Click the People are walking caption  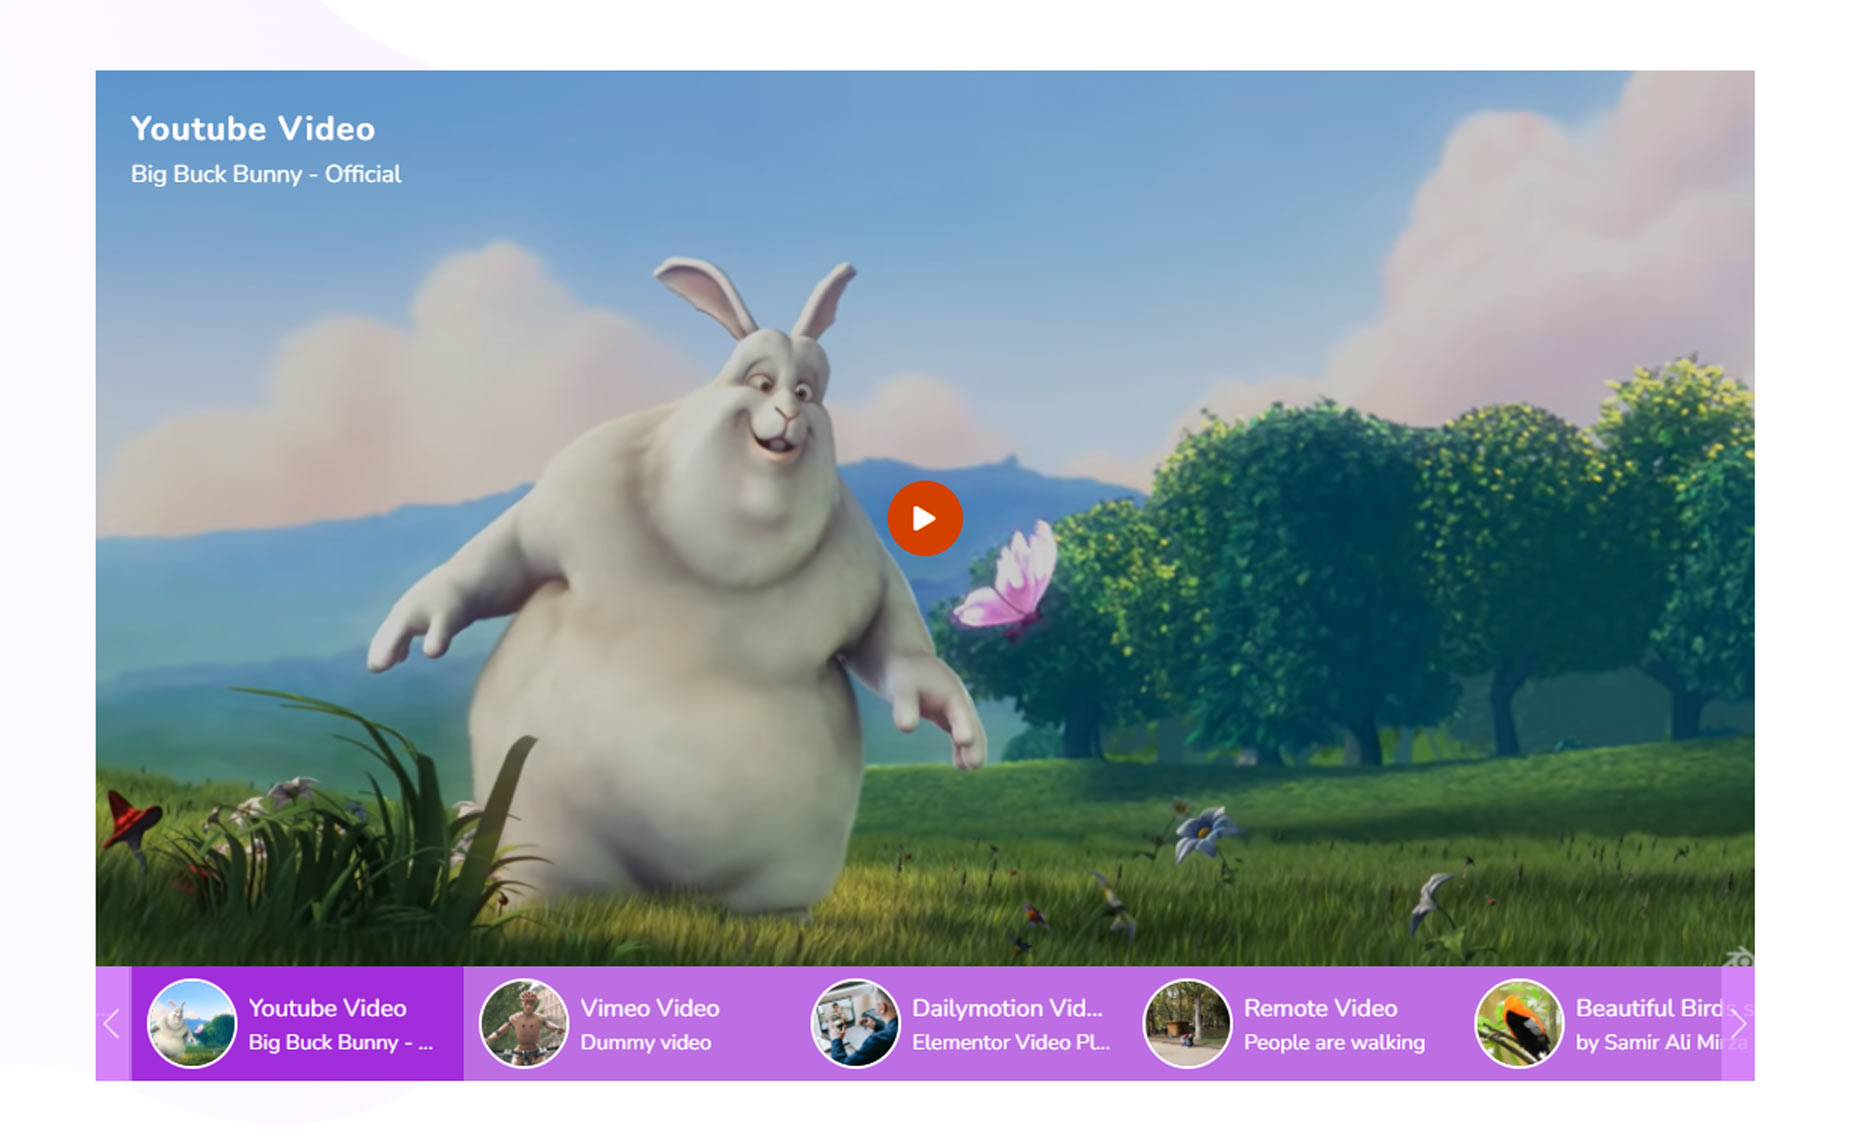(1334, 1042)
